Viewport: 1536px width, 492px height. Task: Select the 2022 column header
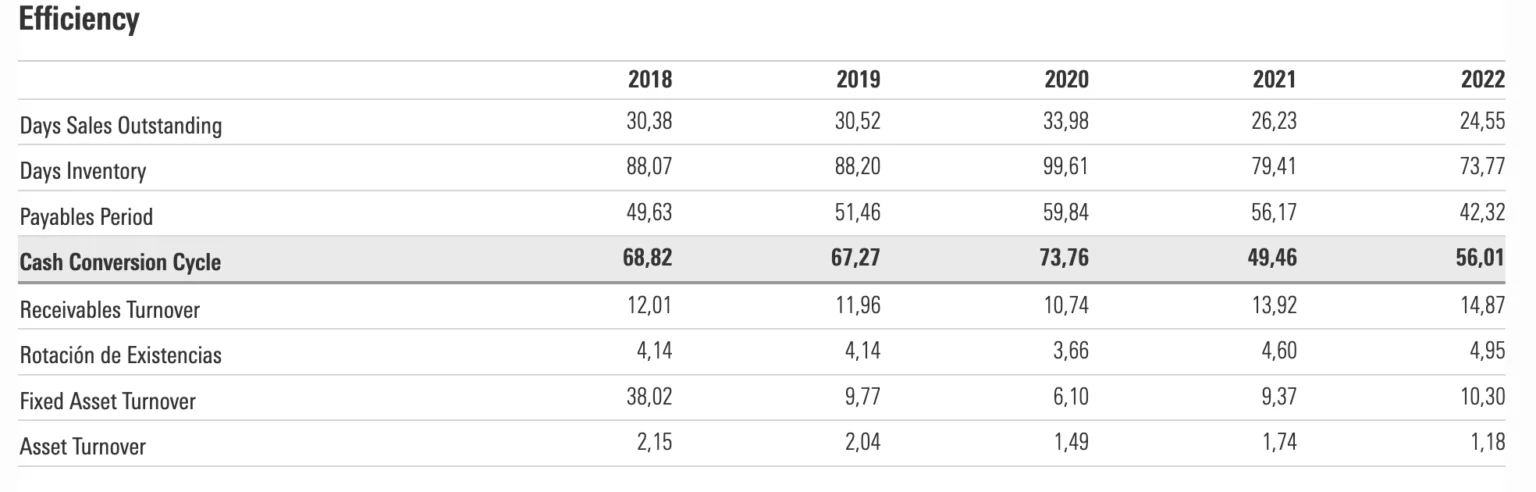(x=1482, y=81)
